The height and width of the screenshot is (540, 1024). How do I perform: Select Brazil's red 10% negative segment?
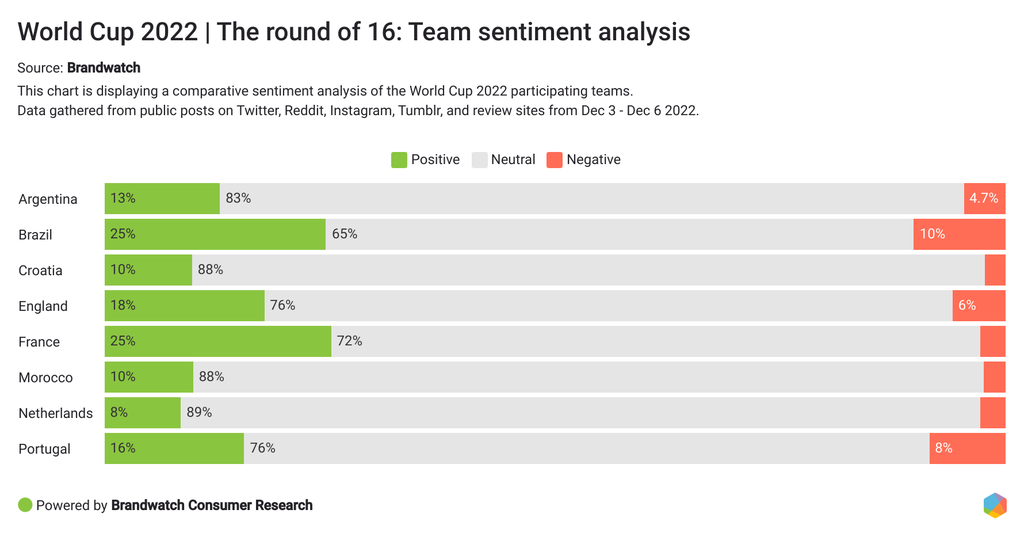coord(959,234)
